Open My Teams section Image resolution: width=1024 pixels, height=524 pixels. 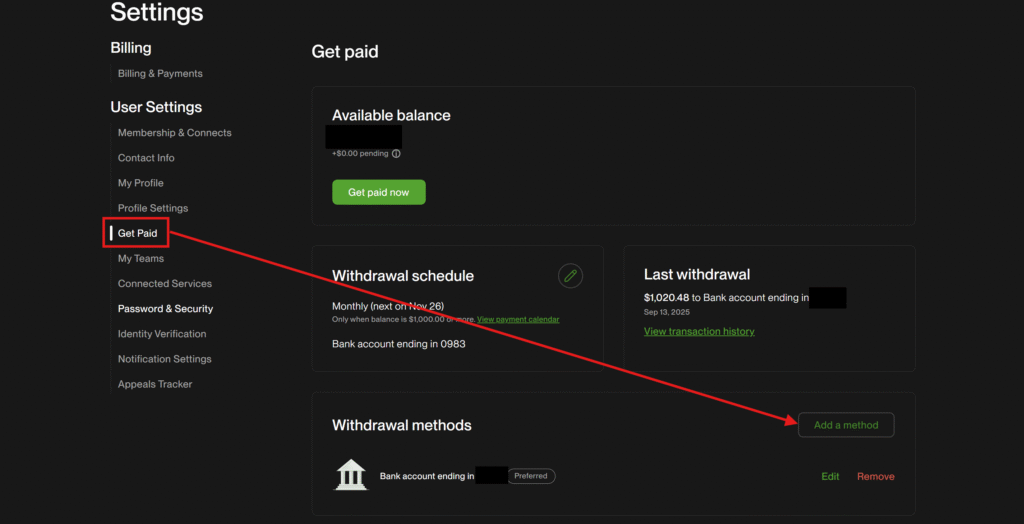(x=140, y=258)
